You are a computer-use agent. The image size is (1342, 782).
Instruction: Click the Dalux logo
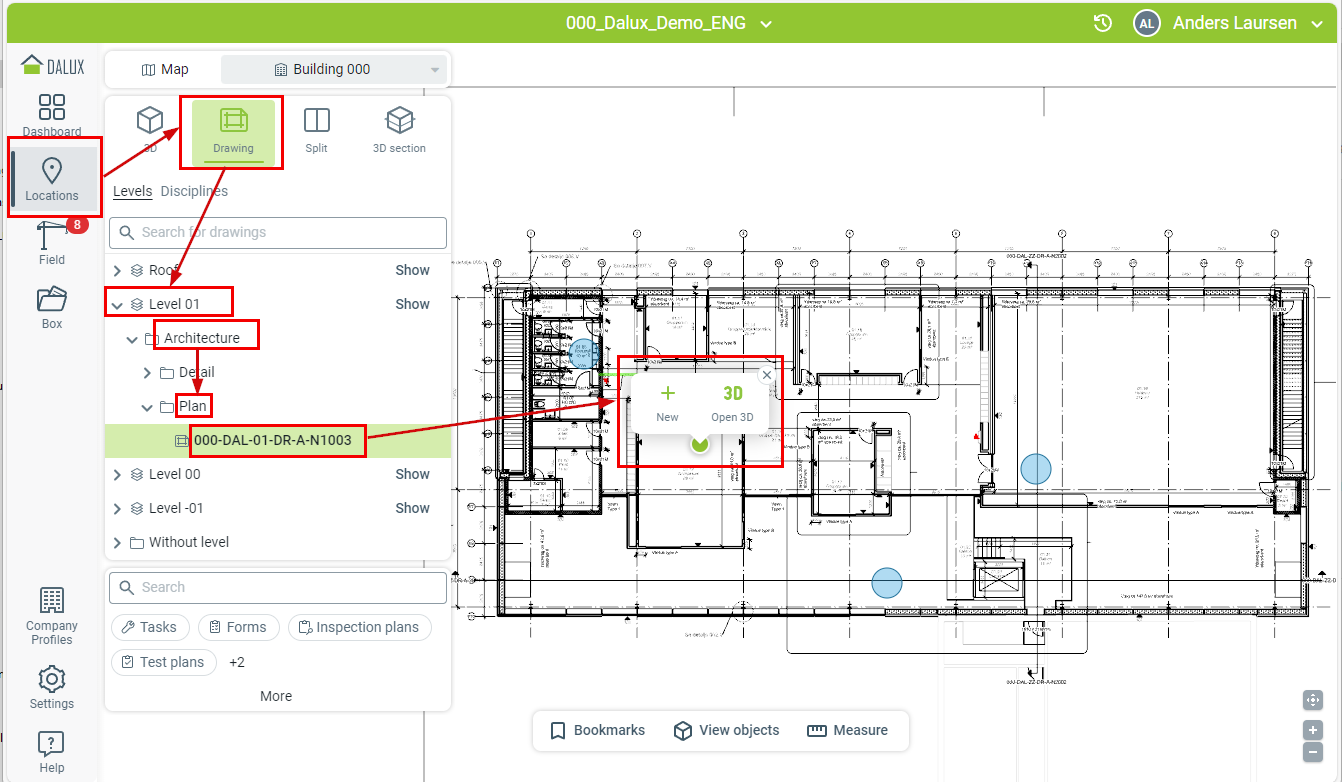coord(53,66)
